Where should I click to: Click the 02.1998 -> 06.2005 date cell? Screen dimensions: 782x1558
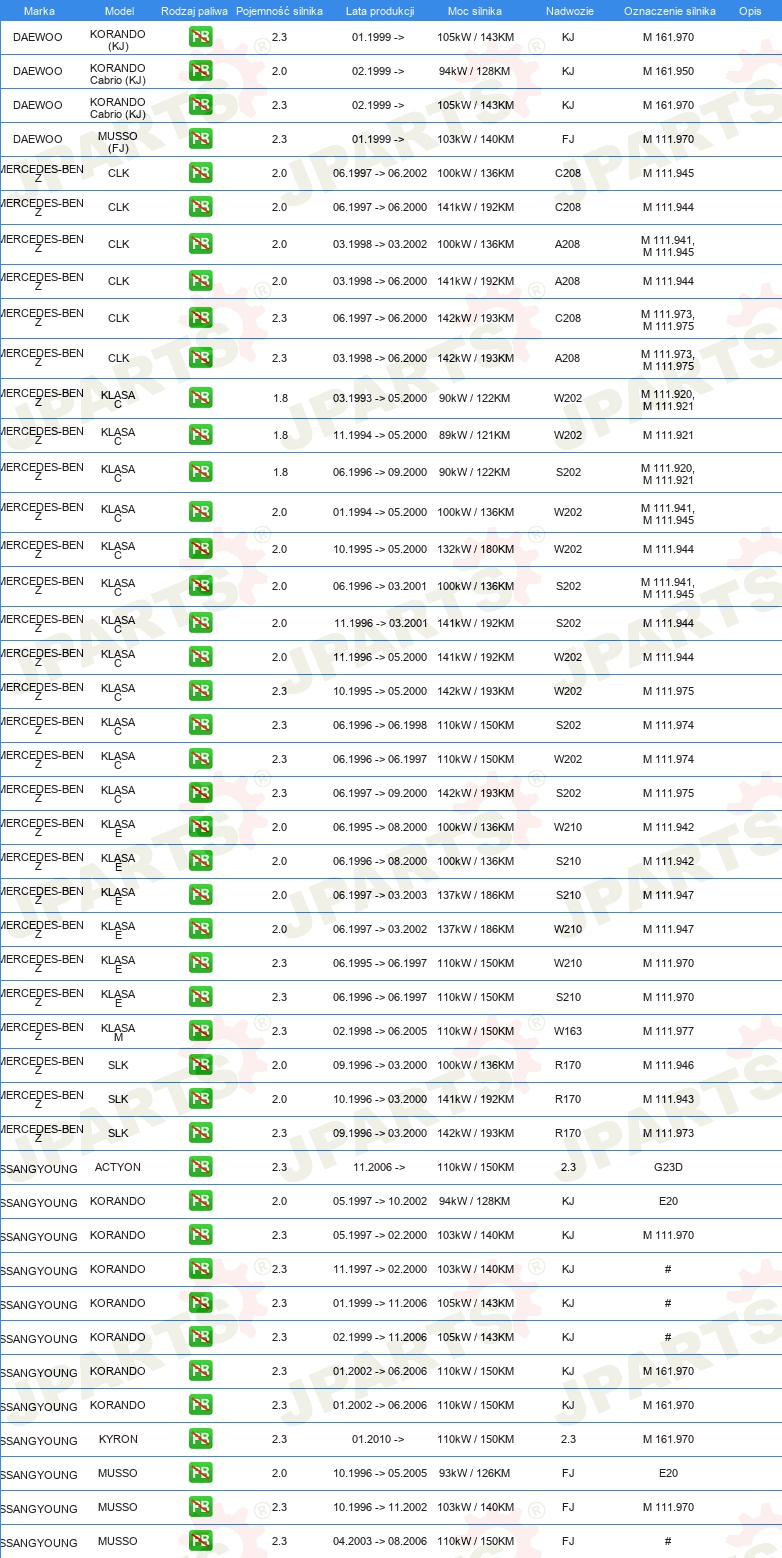tap(380, 1031)
